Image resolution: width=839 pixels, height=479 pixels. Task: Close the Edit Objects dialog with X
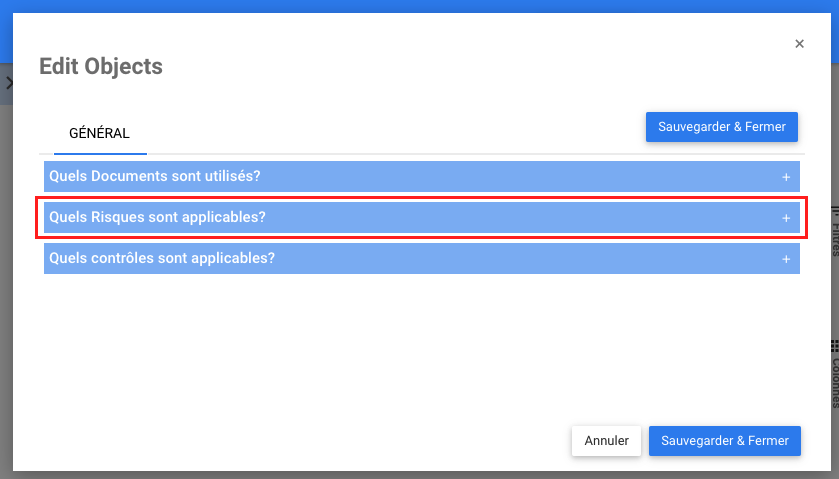pyautogui.click(x=799, y=44)
